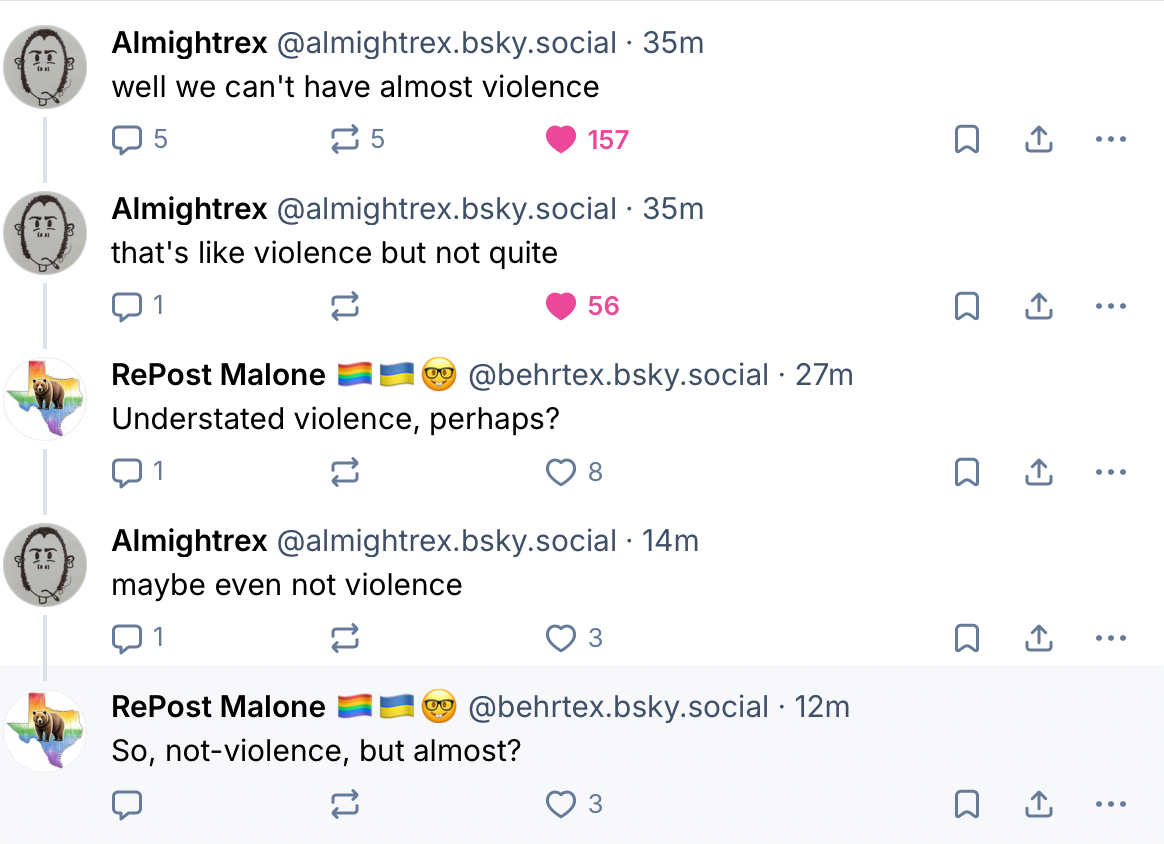Open more options for "So, not-violence, but almost?"
This screenshot has width=1164, height=844.
click(1110, 803)
